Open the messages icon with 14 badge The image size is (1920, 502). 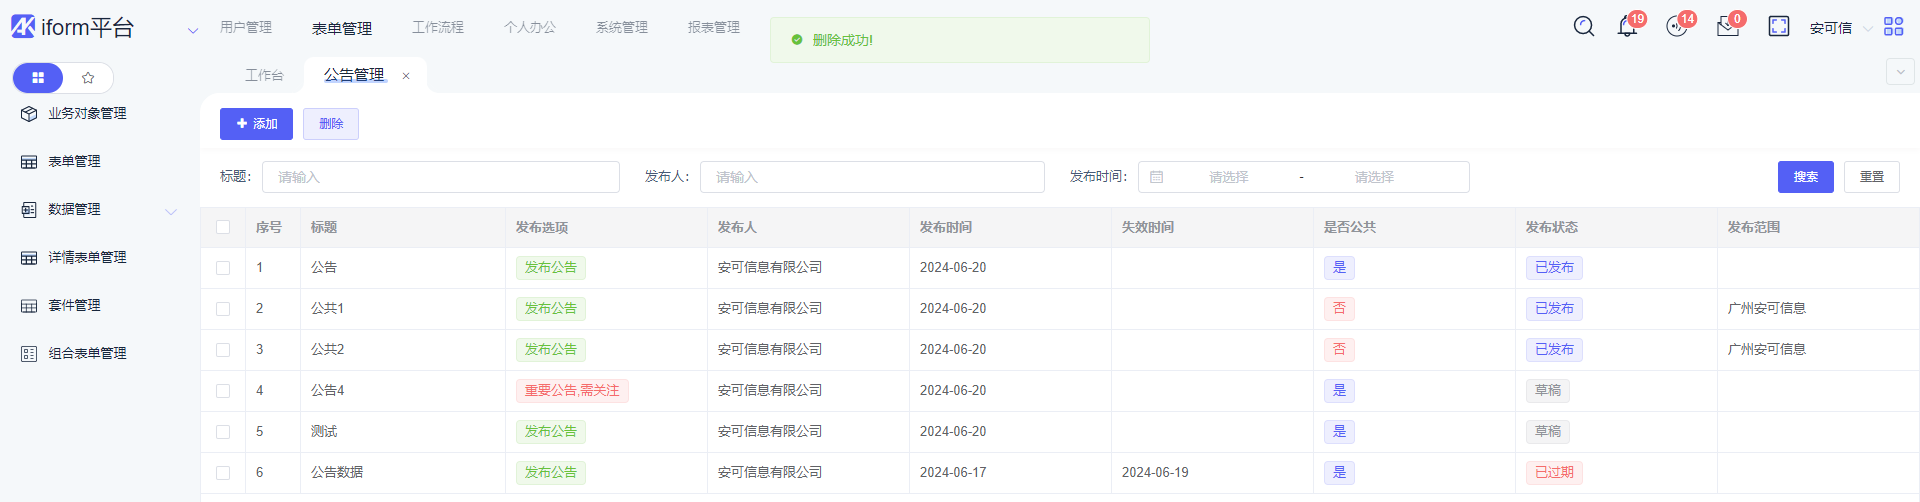click(x=1677, y=27)
